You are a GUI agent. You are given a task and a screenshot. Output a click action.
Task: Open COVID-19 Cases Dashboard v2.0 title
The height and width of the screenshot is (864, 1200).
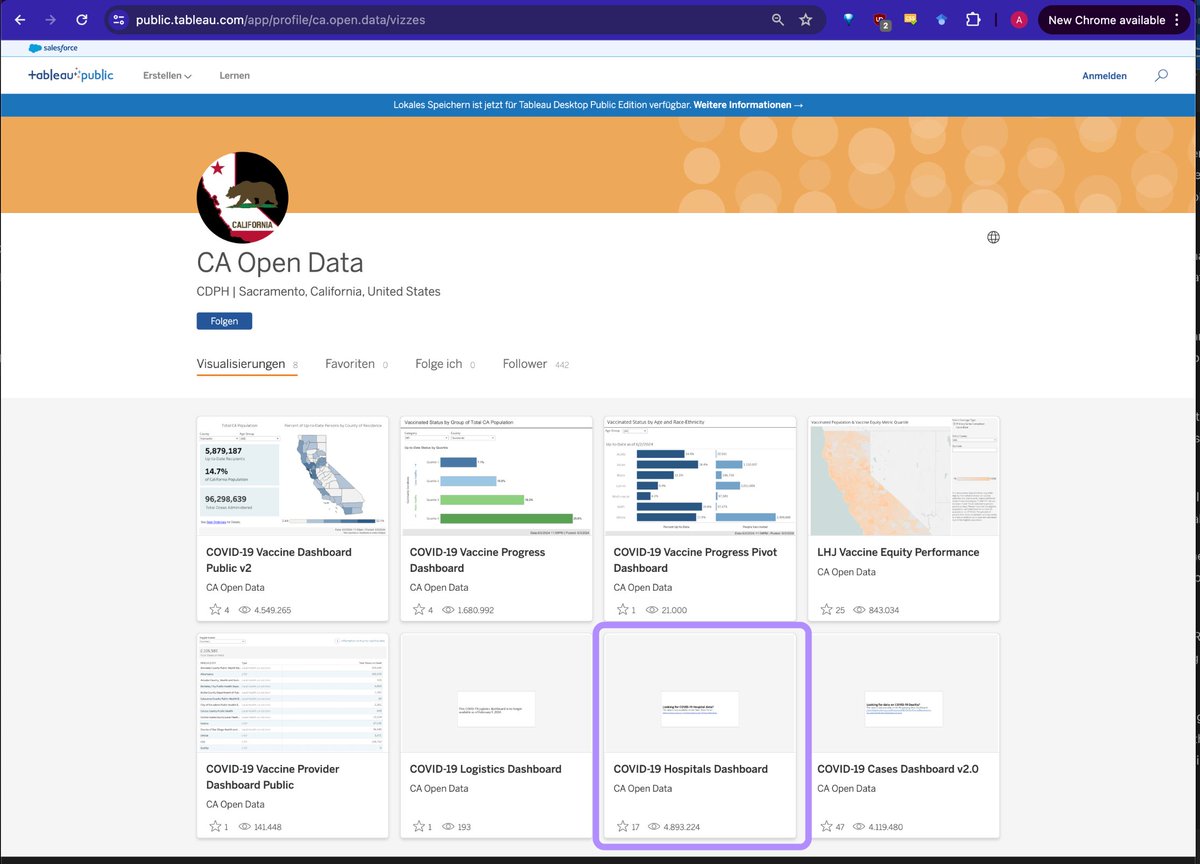click(898, 769)
